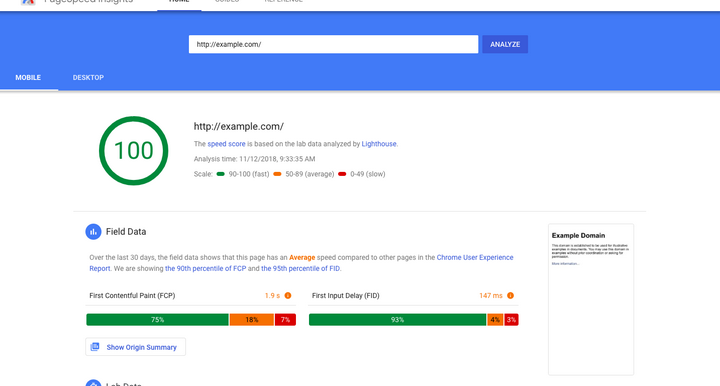Click the http://example.com/ result heading
The height and width of the screenshot is (386, 720).
(239, 126)
